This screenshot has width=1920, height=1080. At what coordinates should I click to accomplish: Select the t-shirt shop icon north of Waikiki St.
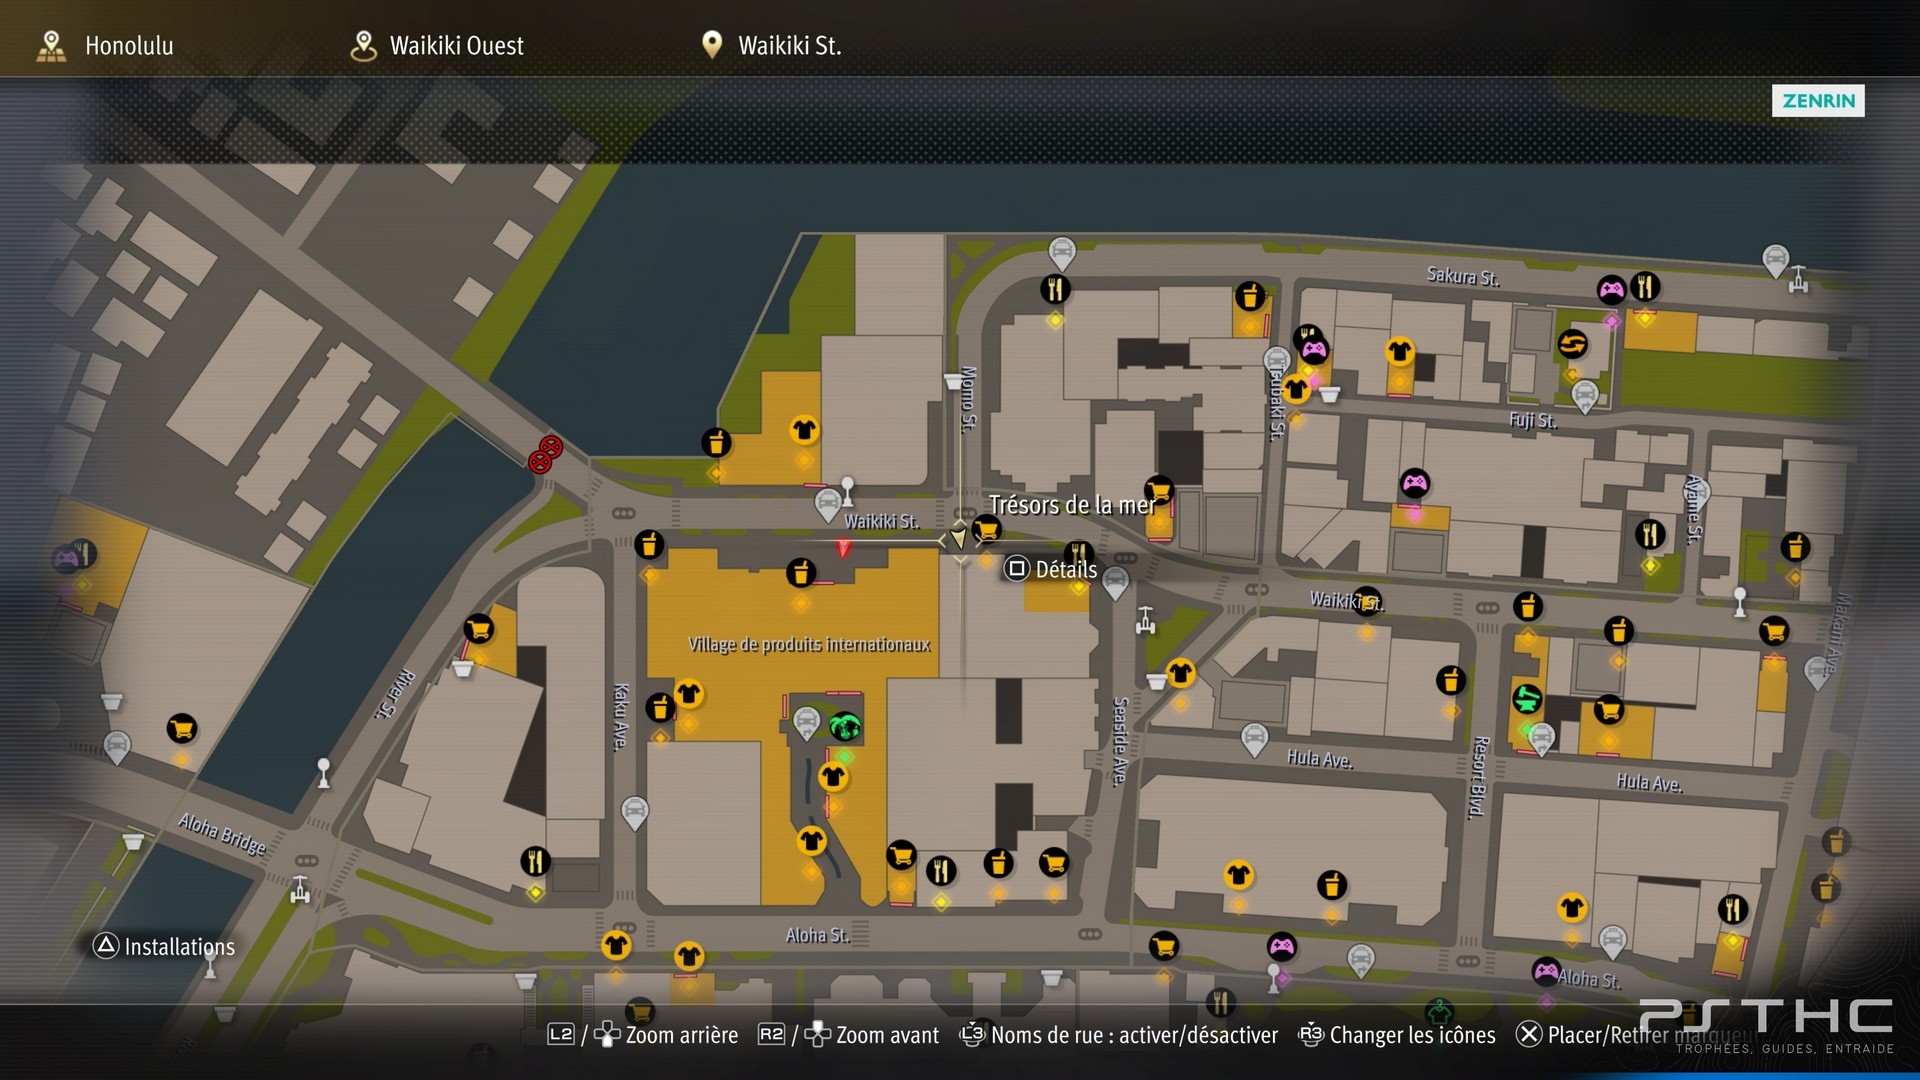click(804, 430)
